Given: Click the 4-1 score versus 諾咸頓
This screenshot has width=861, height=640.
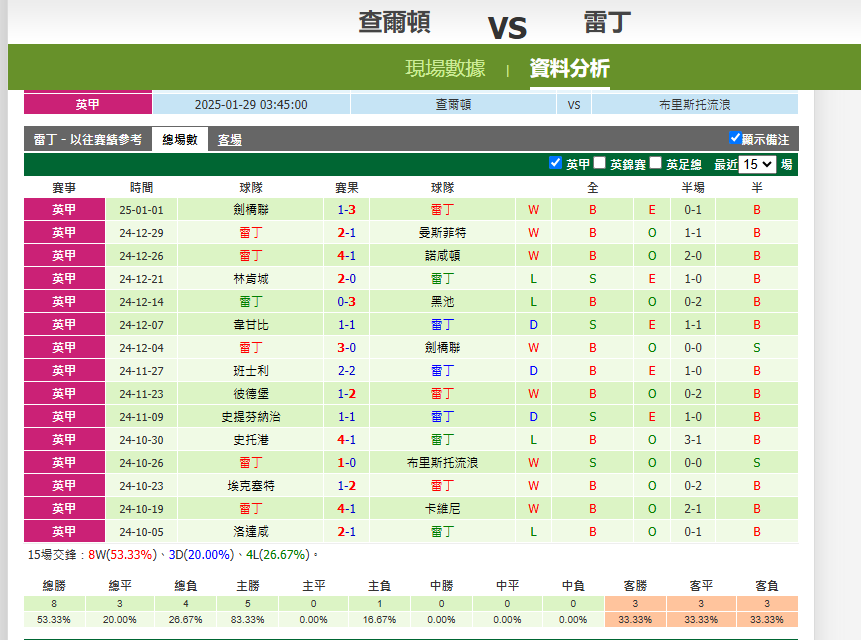Looking at the screenshot, I should coord(346,256).
